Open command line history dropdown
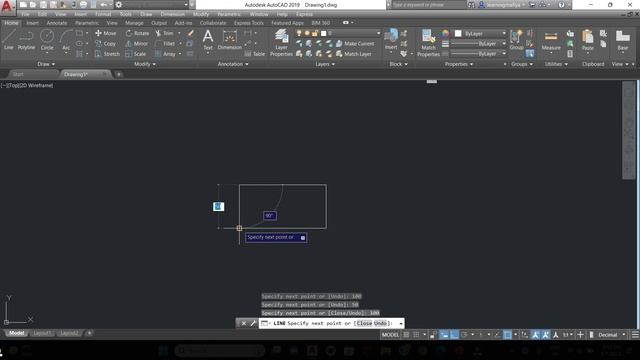This screenshot has width=640, height=360. click(401, 323)
